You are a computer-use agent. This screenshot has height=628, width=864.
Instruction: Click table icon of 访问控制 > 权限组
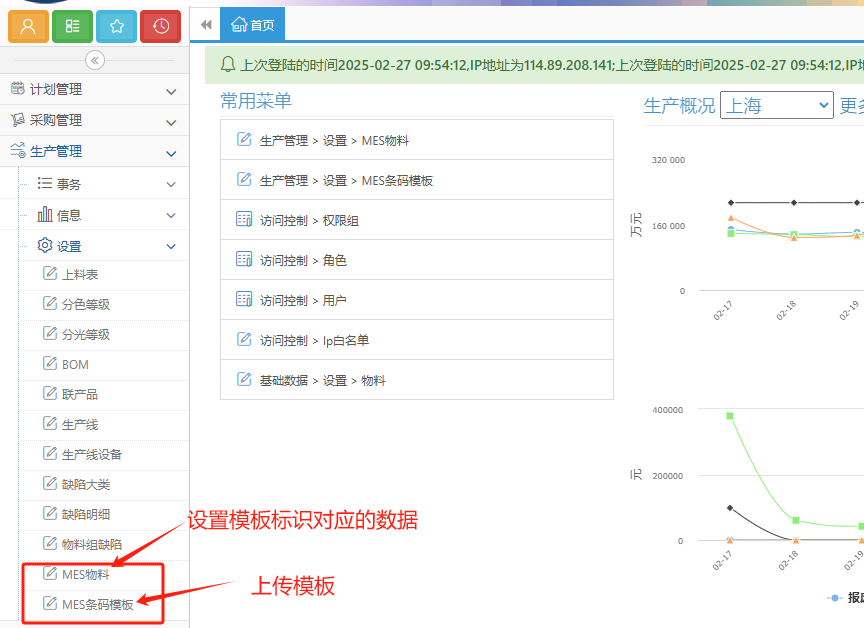point(244,219)
